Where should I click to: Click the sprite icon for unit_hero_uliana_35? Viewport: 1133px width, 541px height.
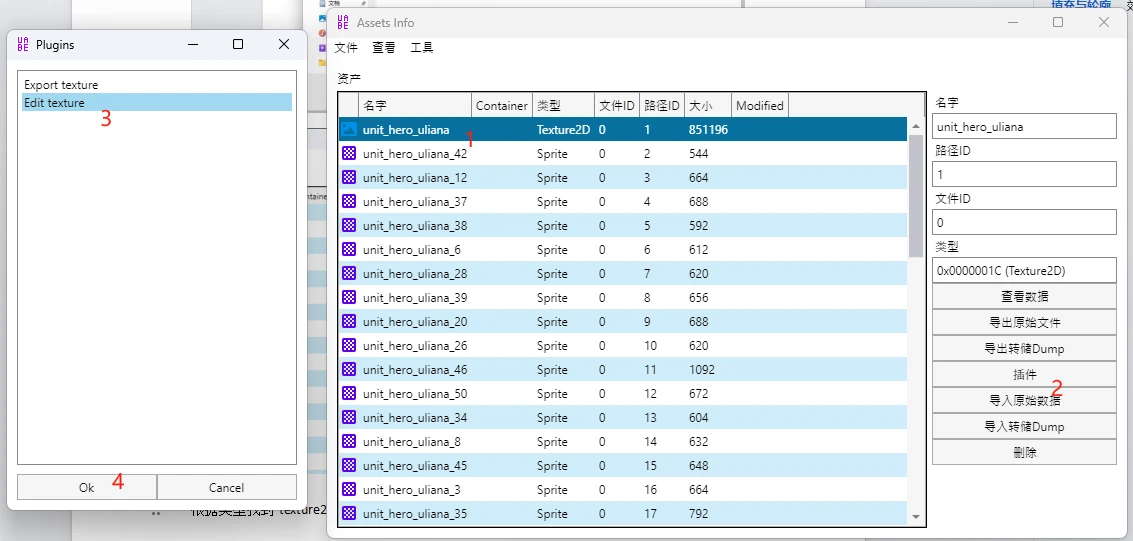coord(349,514)
